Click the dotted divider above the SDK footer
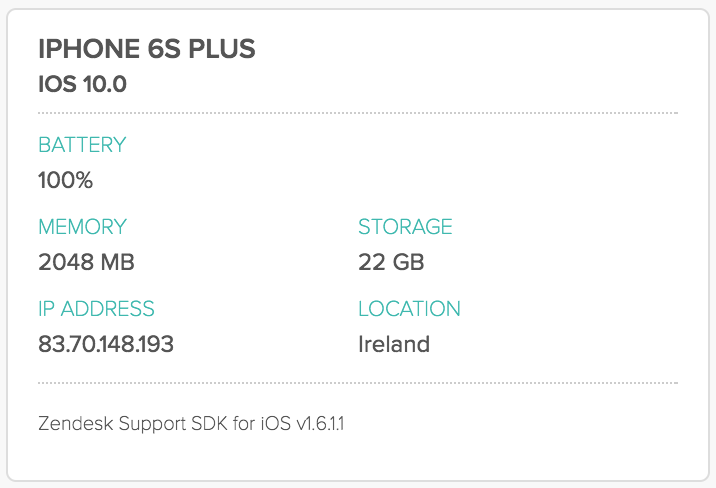716x488 pixels. click(358, 383)
